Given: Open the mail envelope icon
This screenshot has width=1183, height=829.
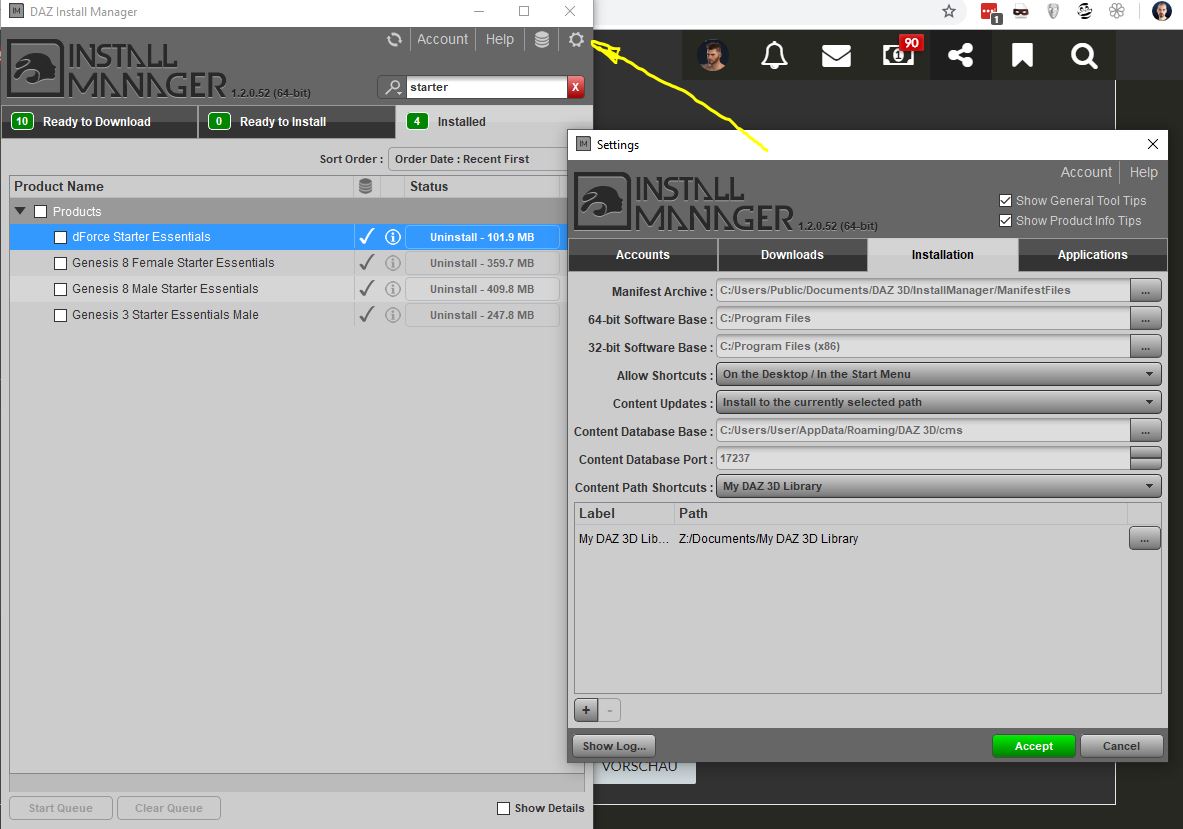Looking at the screenshot, I should tap(836, 56).
